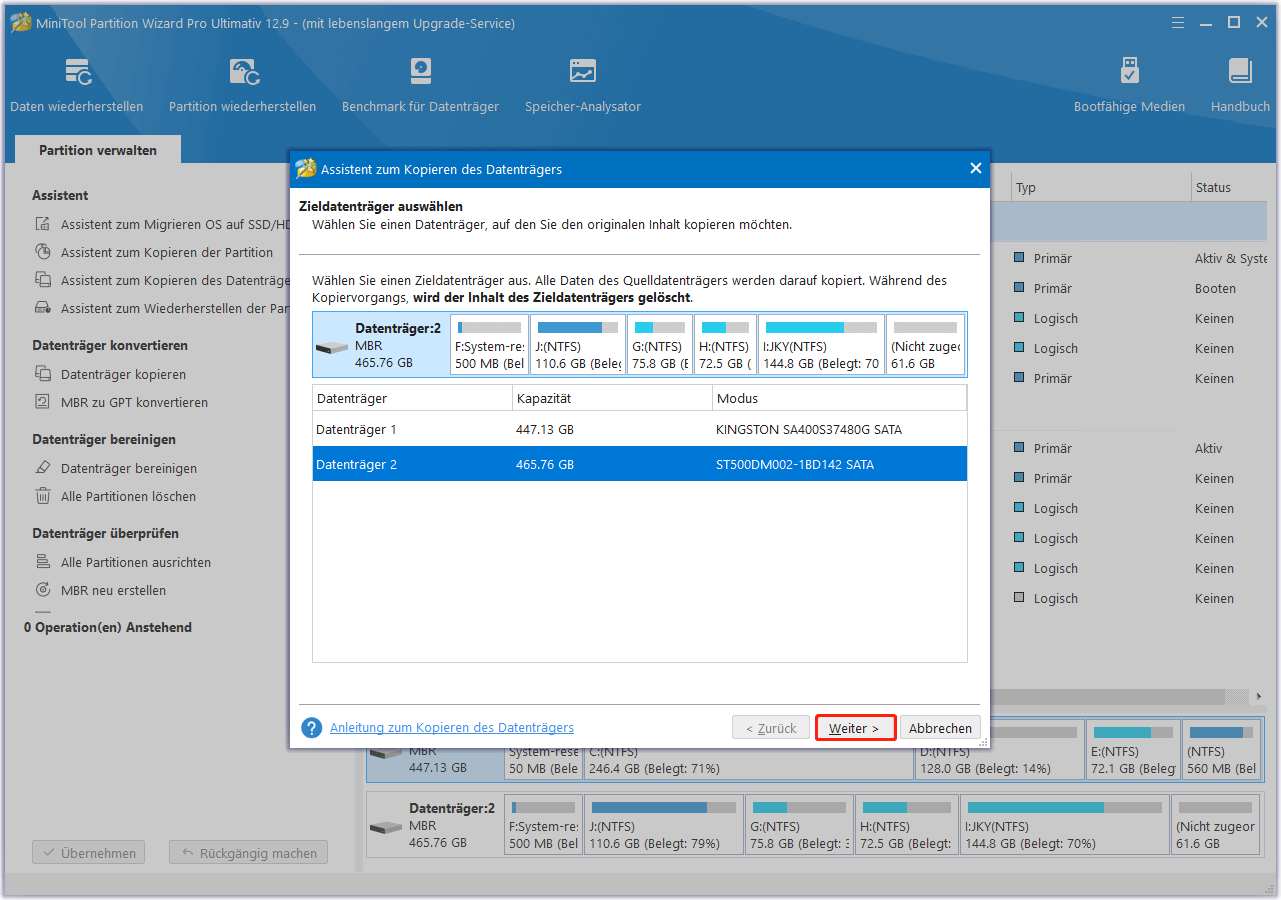Click Aktiv & System status row

[x=1230, y=258]
